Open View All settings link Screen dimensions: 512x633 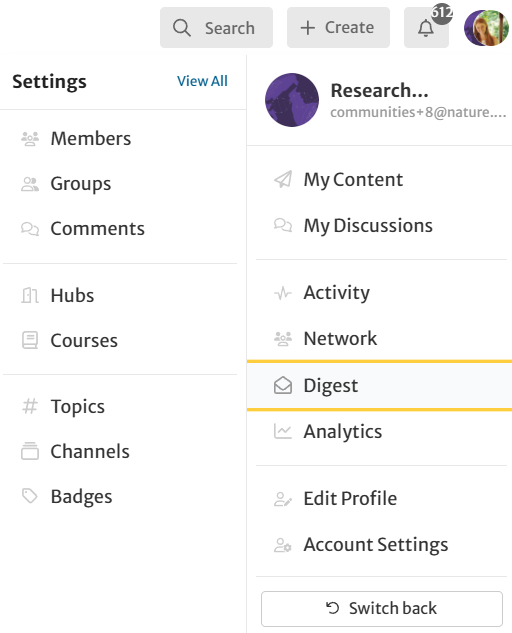click(x=202, y=81)
